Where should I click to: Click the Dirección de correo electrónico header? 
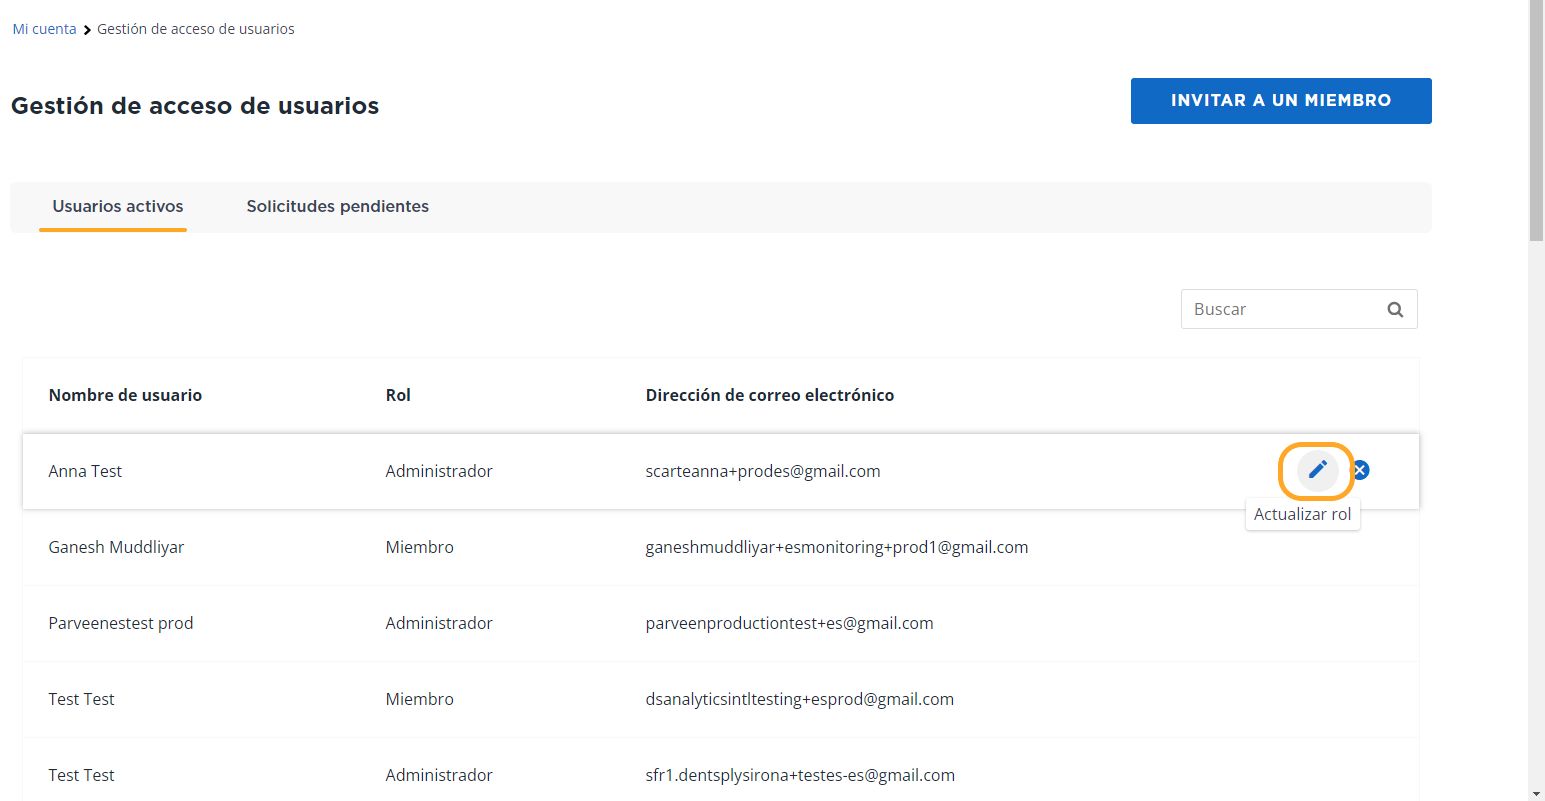[x=770, y=395]
